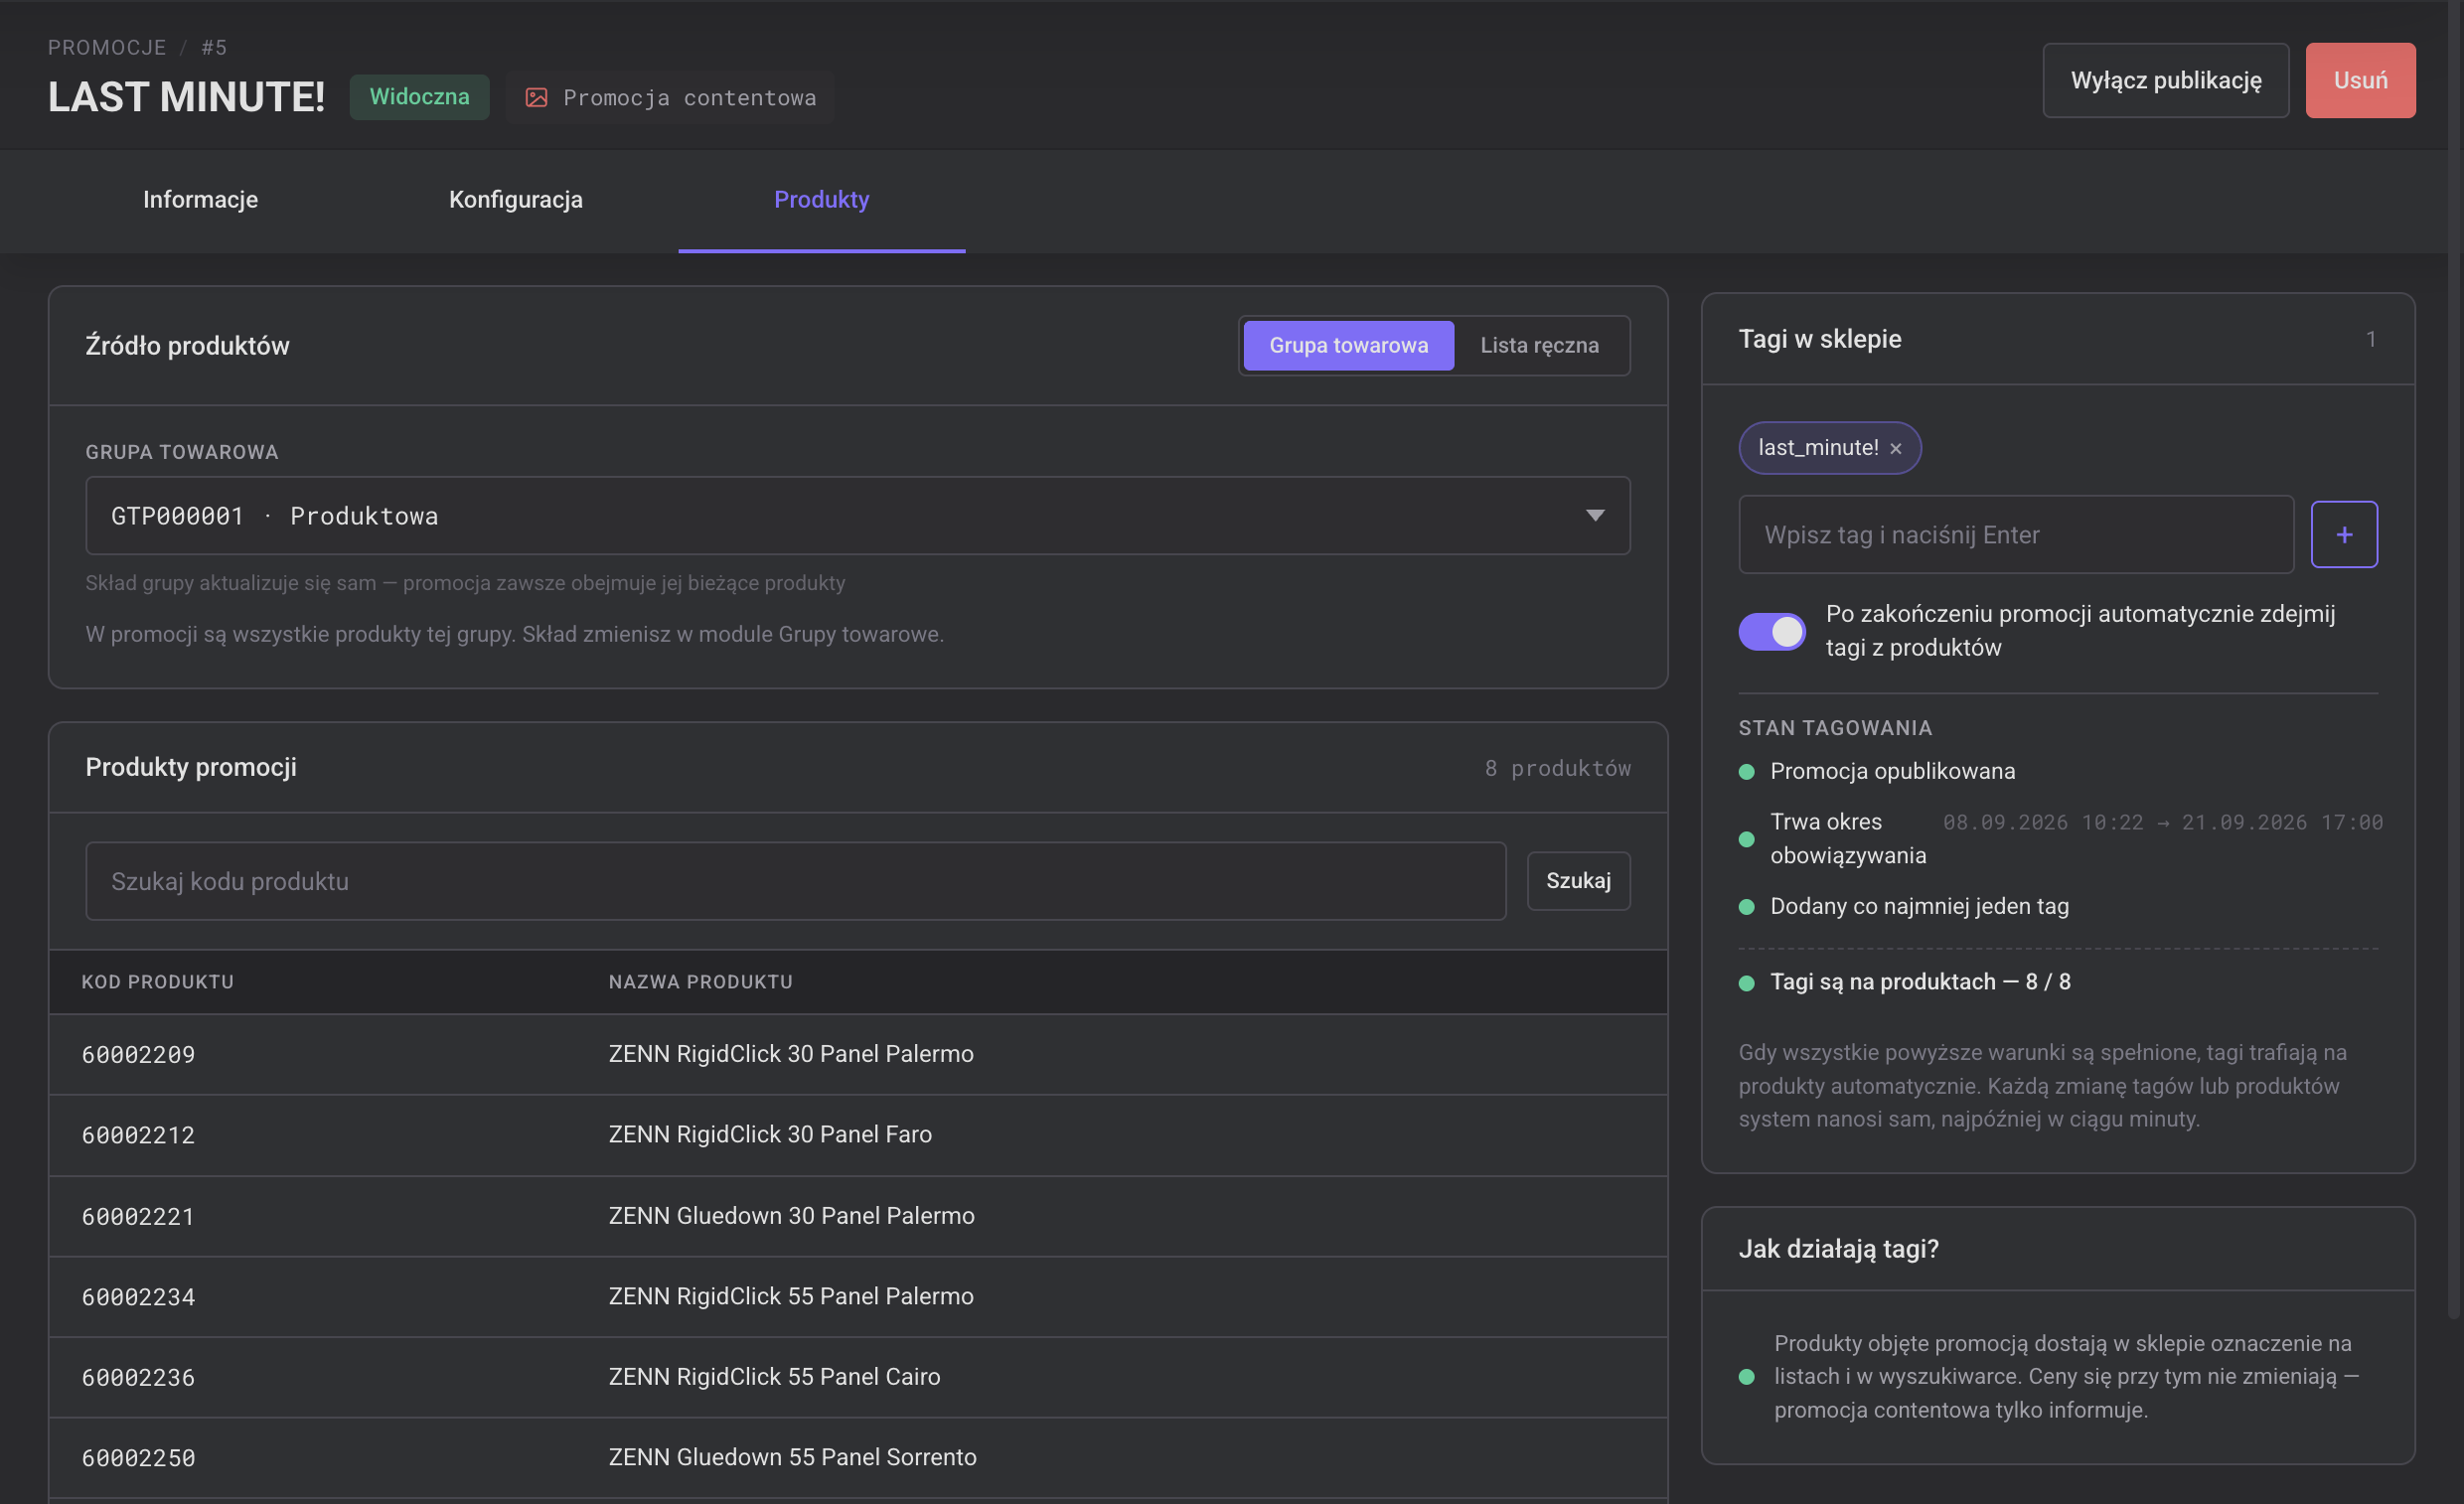Image resolution: width=2464 pixels, height=1504 pixels.
Task: Select ZENN RigidClick 30 Panel Faro
Action: point(770,1134)
